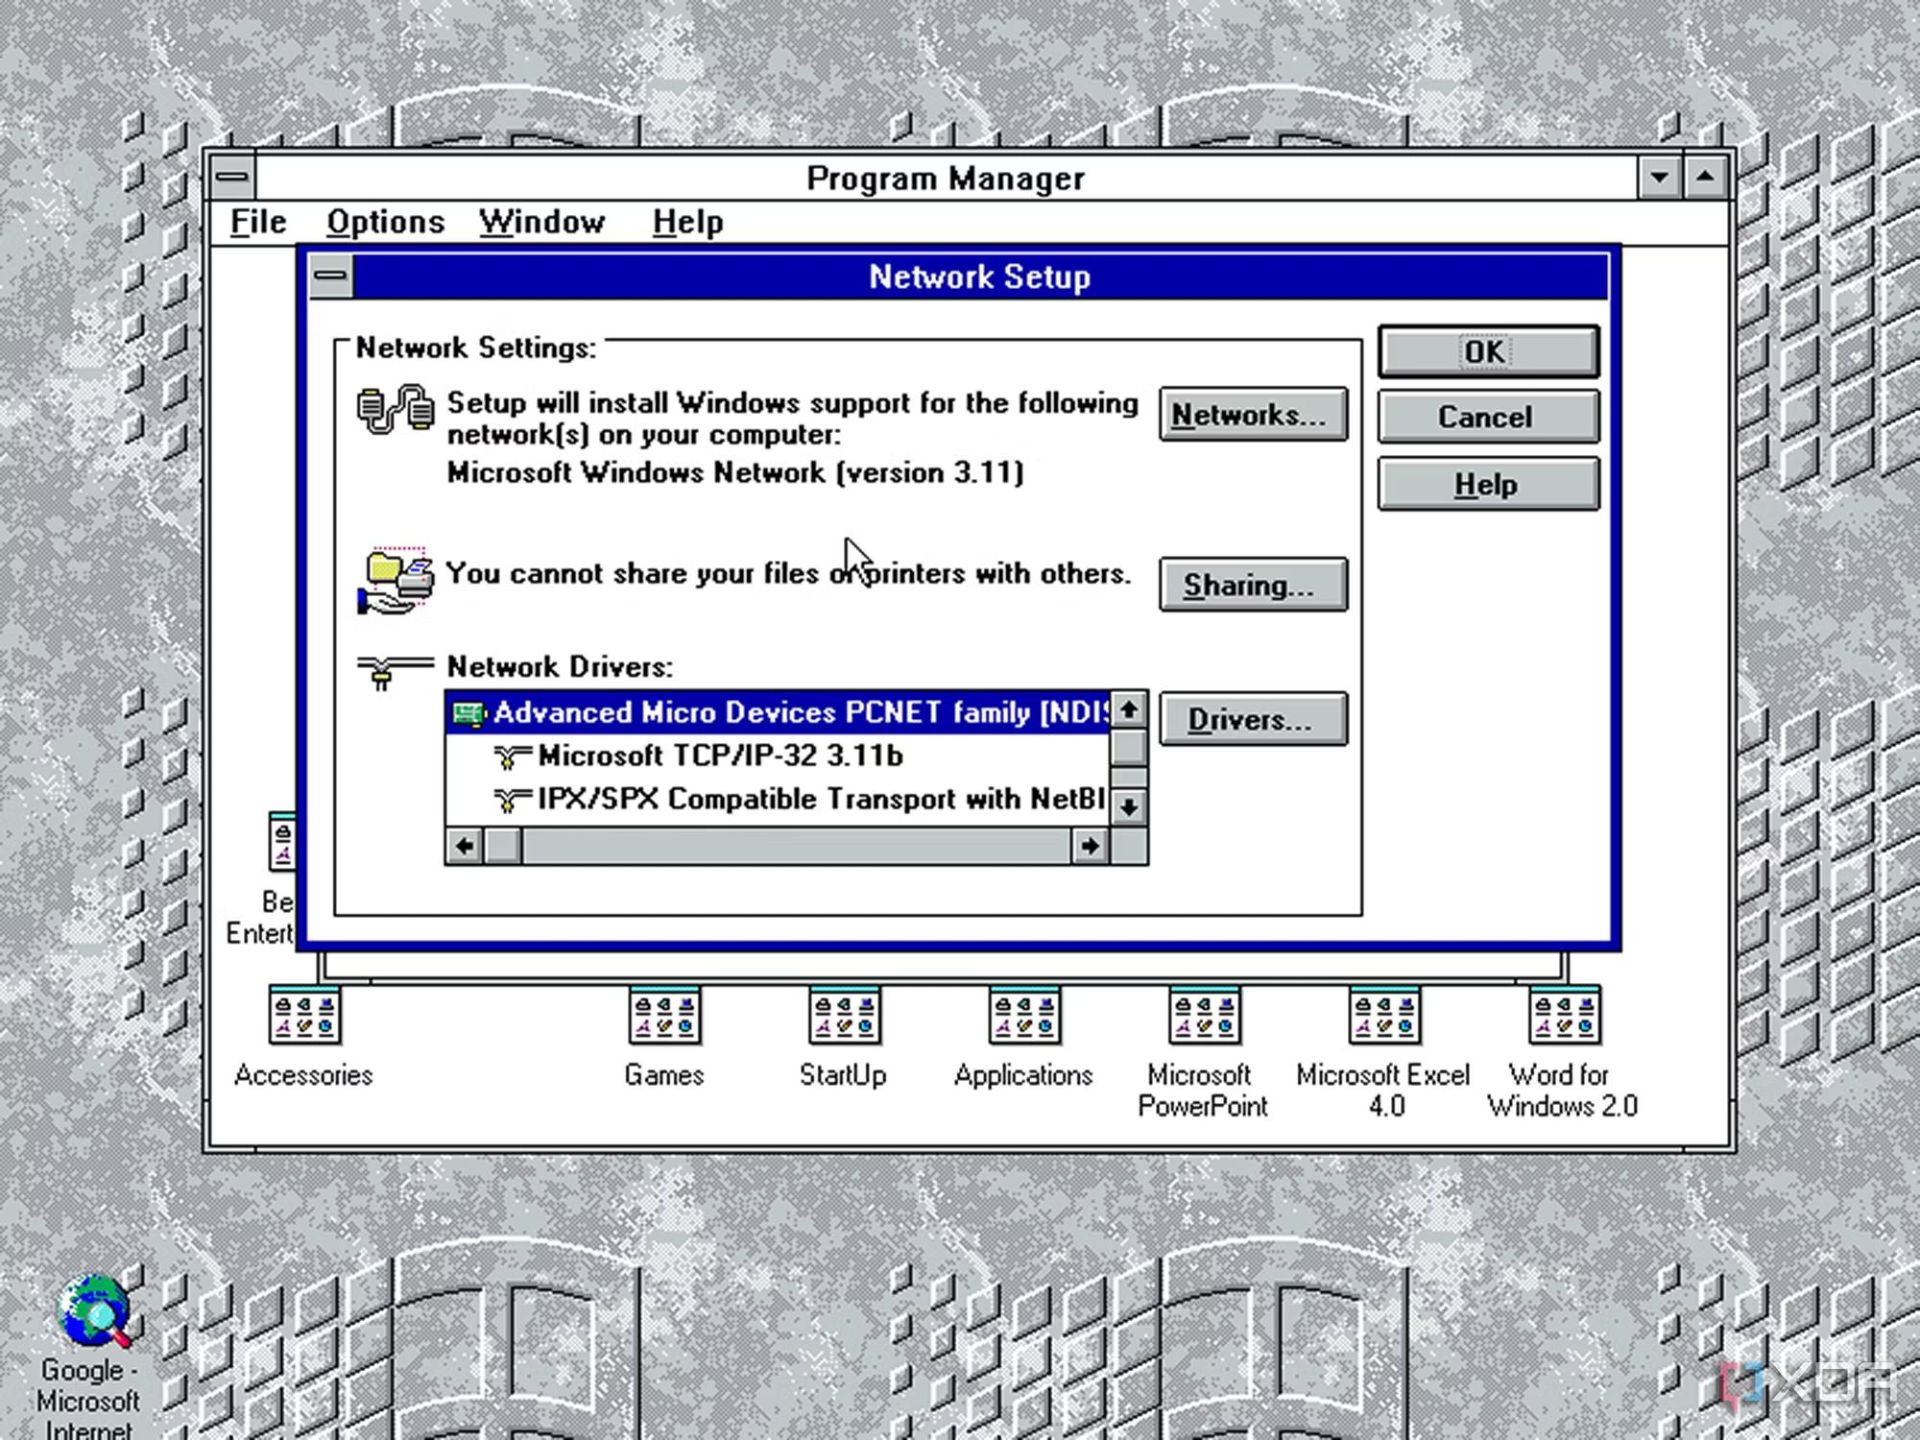The width and height of the screenshot is (1920, 1440).
Task: Click the Help button in Network Setup
Action: coord(1488,484)
